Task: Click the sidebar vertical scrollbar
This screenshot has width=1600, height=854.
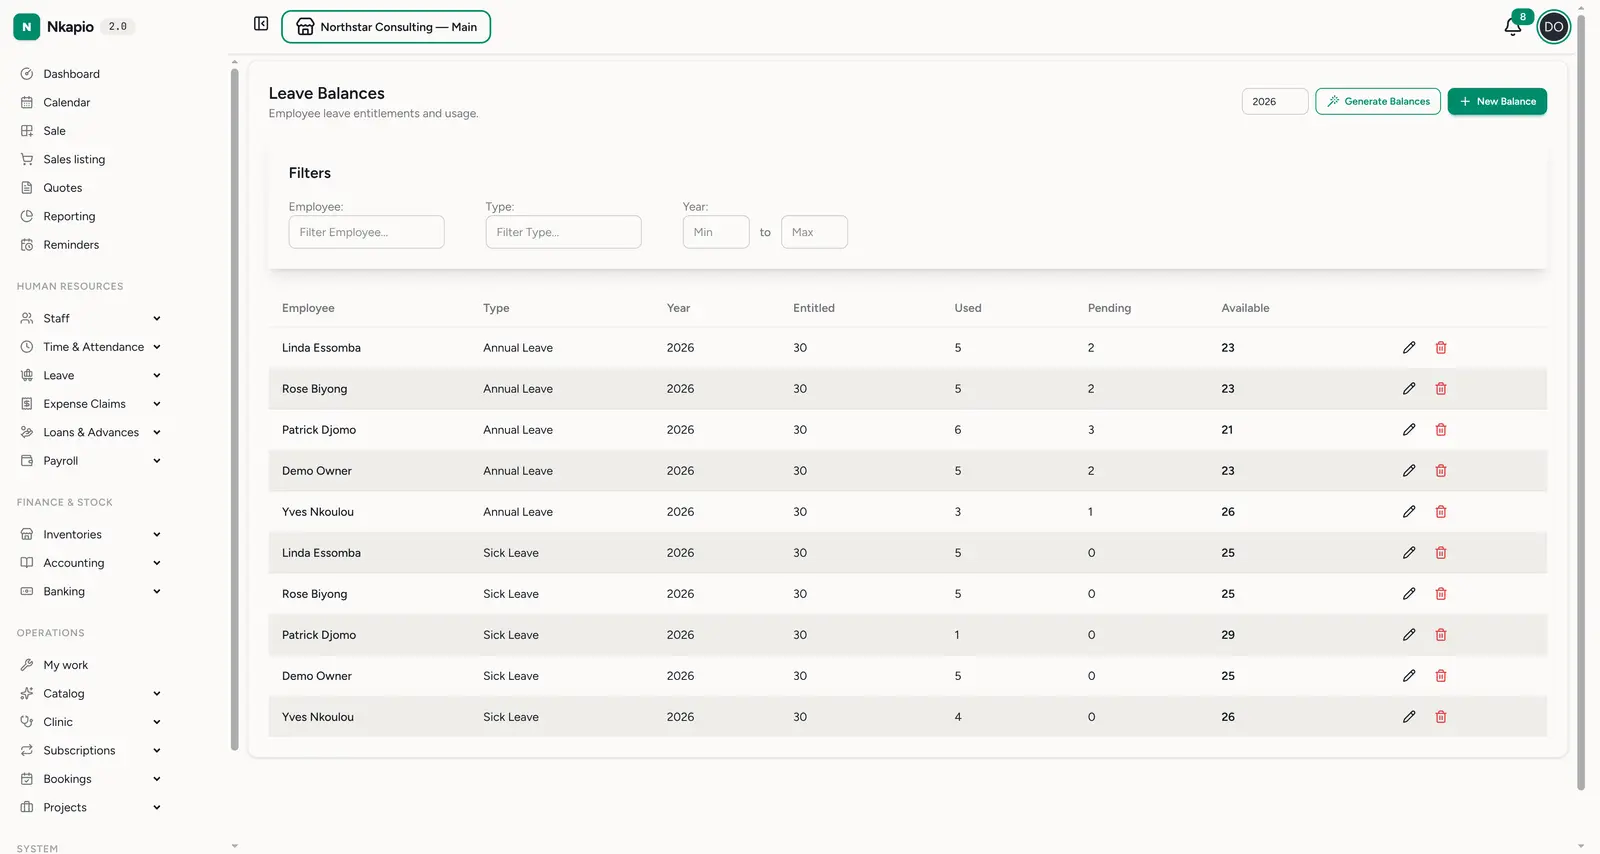Action: pos(235,408)
